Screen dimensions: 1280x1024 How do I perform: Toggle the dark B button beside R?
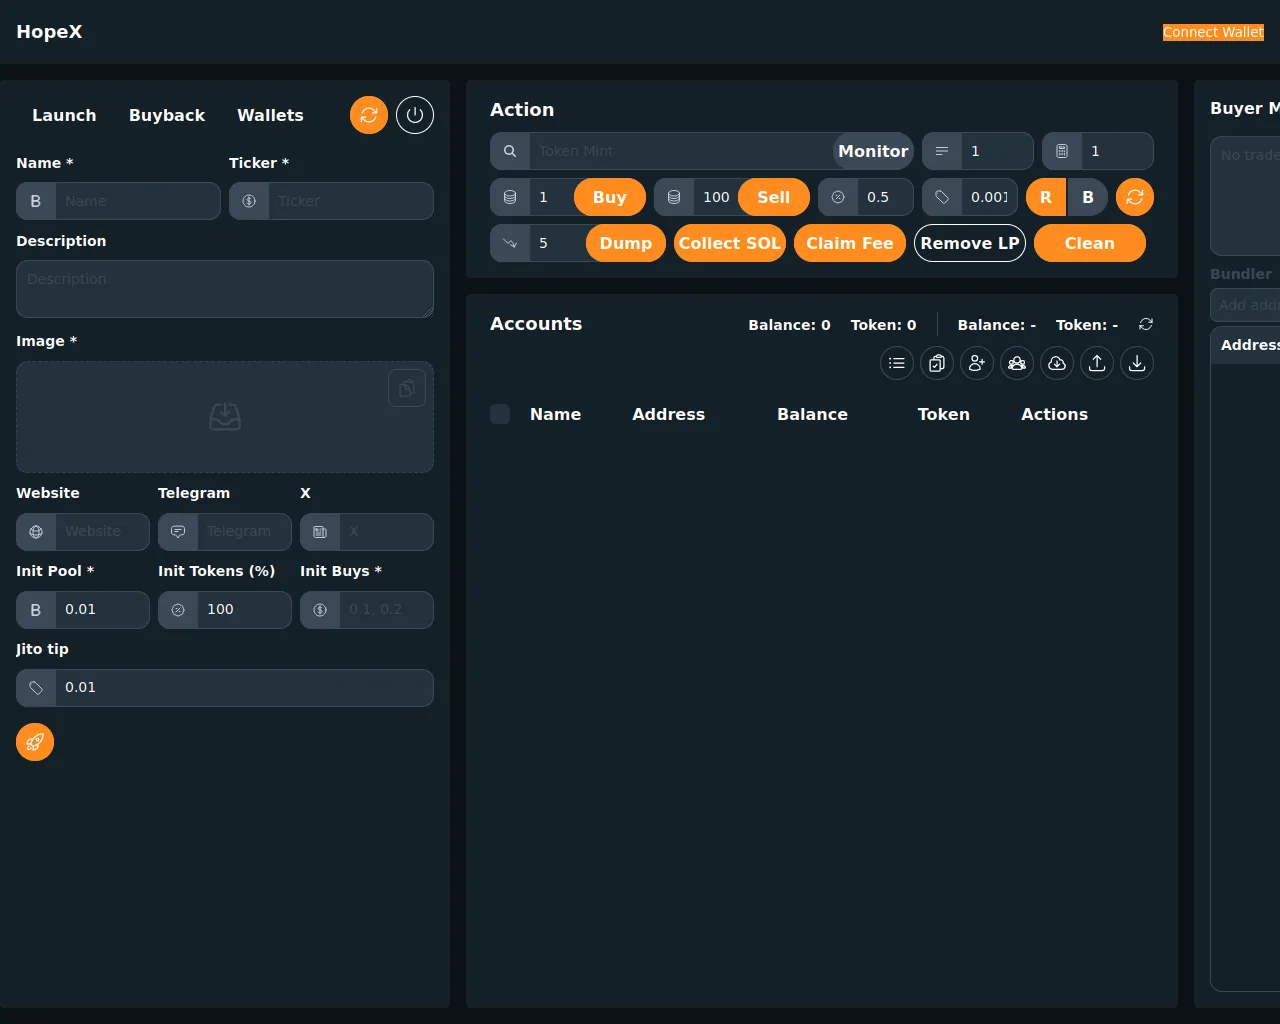click(1088, 197)
